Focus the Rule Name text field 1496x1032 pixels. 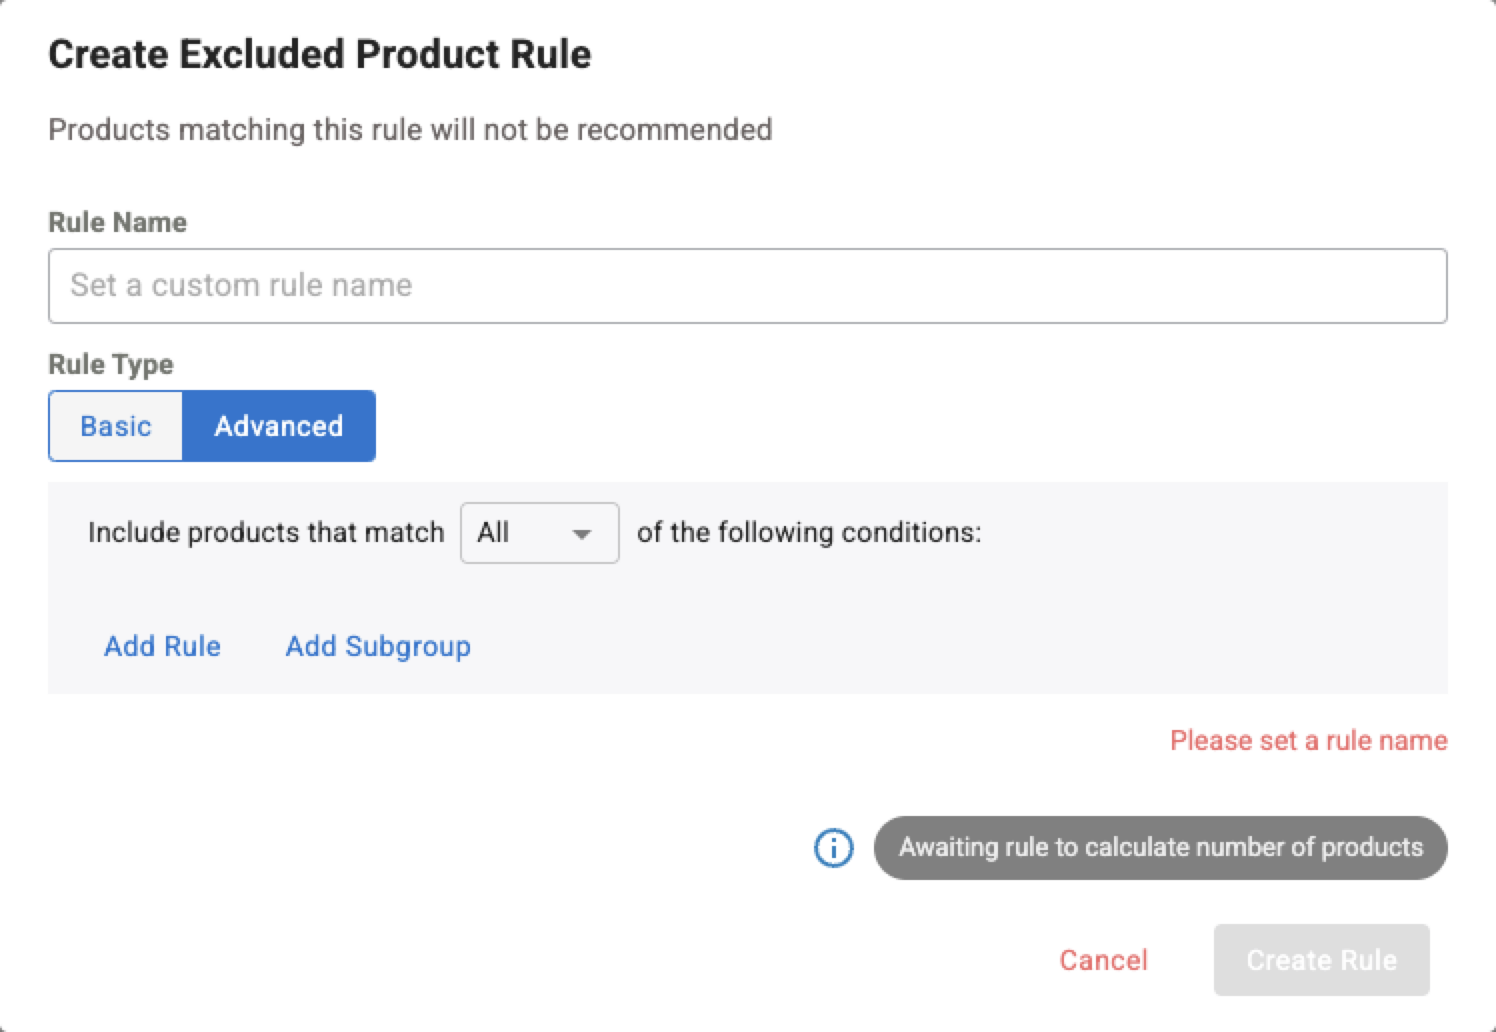(x=748, y=286)
